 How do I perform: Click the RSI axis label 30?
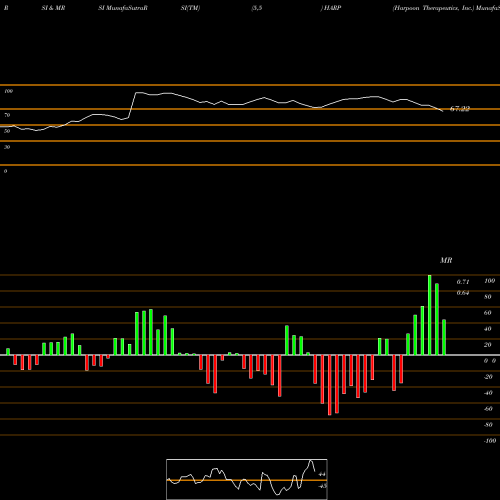click(7, 147)
